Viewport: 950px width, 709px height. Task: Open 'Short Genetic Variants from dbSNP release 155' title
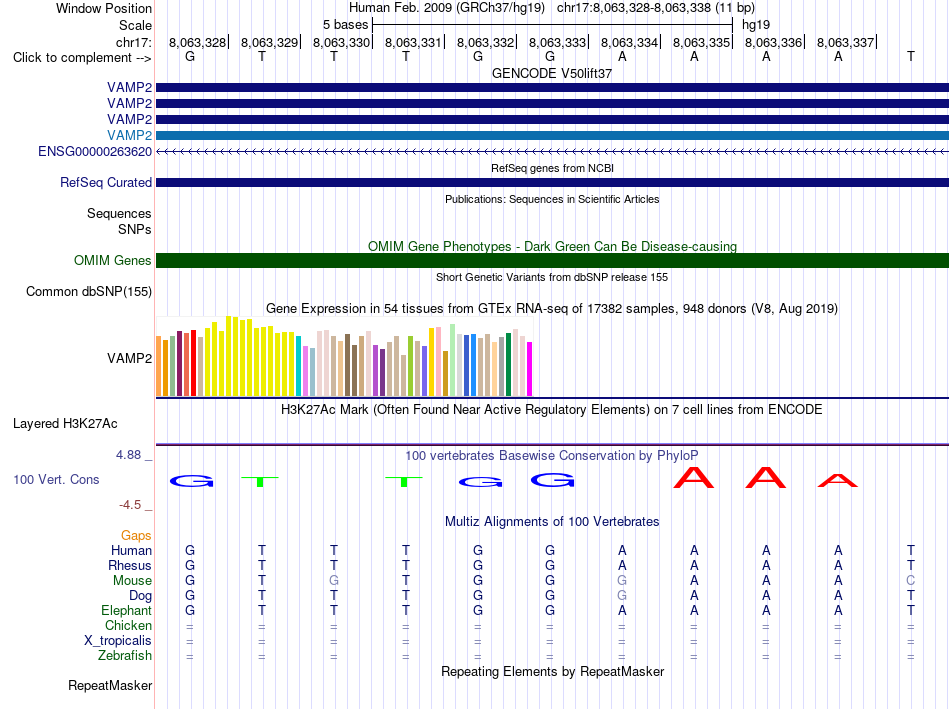click(x=552, y=277)
